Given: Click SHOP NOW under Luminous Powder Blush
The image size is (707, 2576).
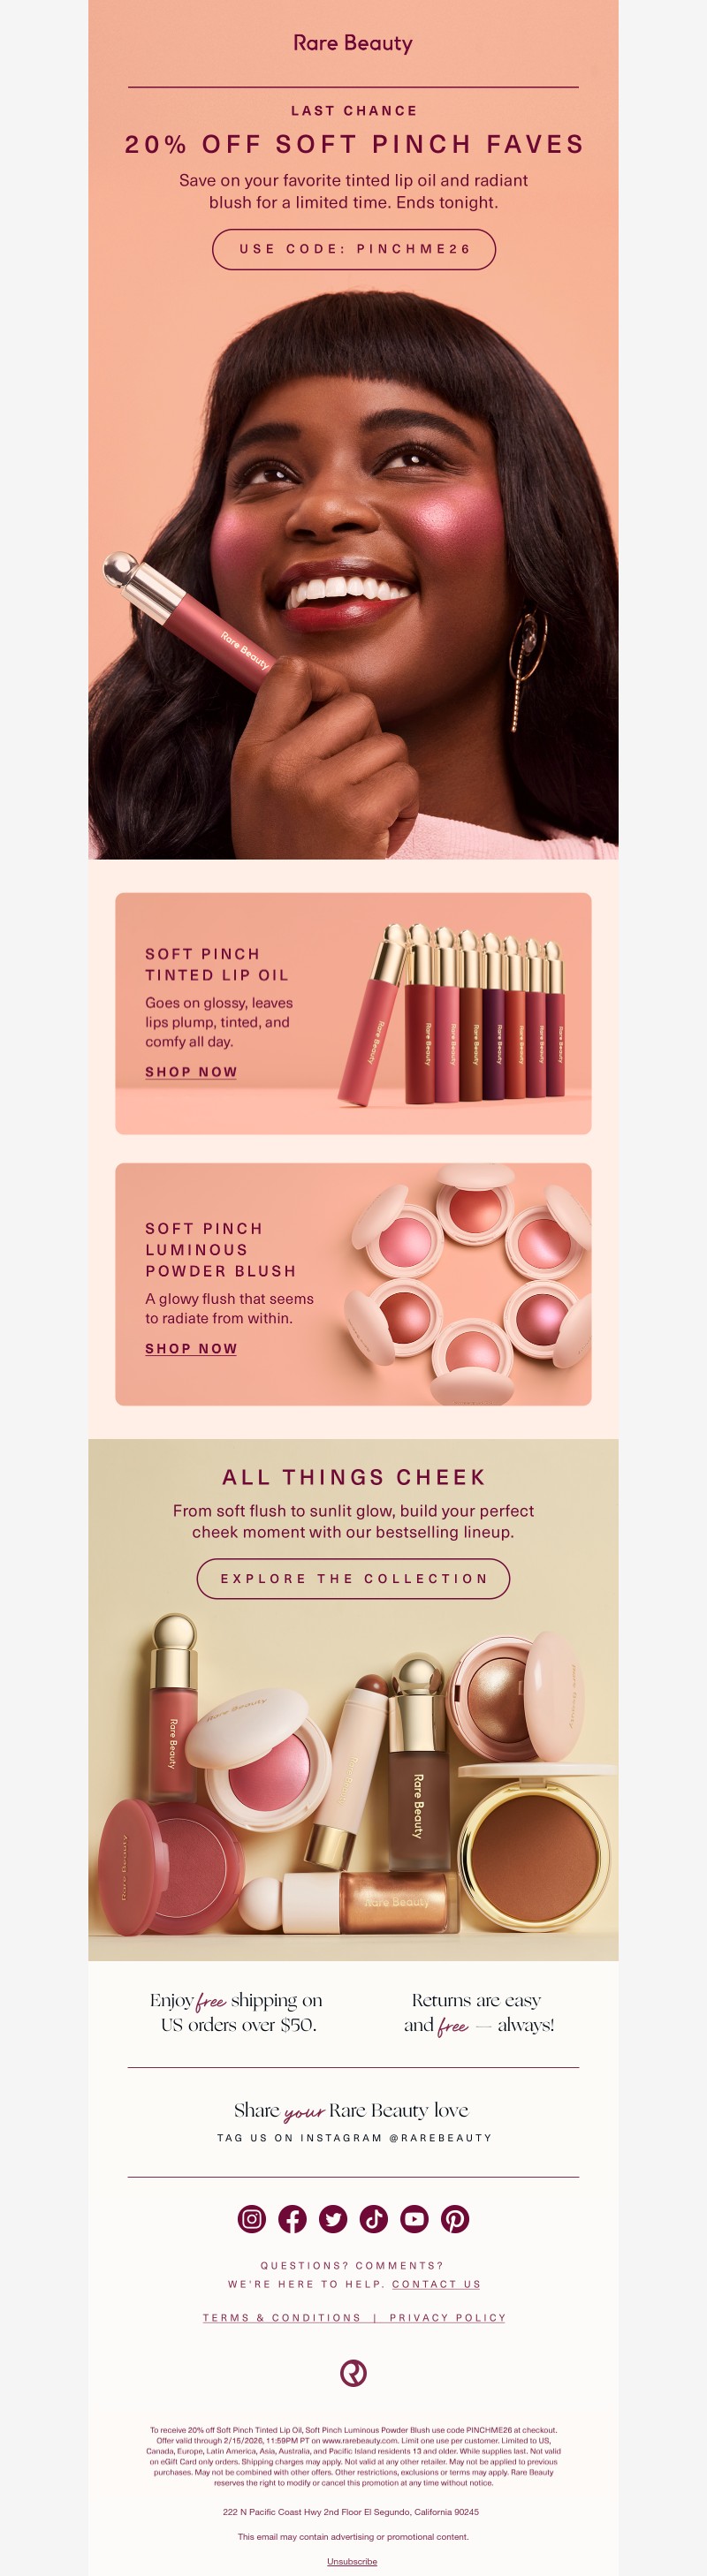Looking at the screenshot, I should point(191,1349).
